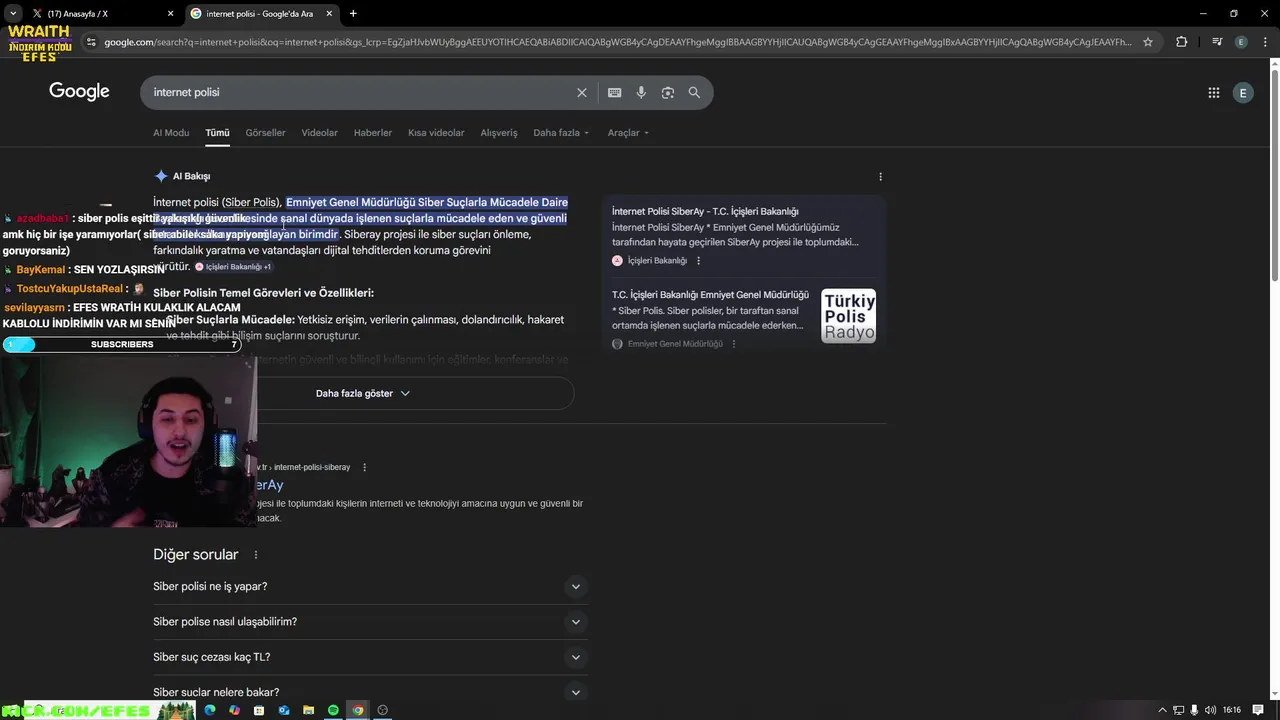Show hidden system tray icons
1280x720 pixels.
[x=1162, y=710]
